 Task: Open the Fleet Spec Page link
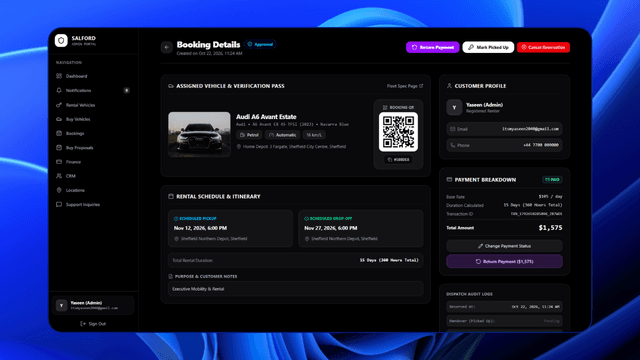click(x=405, y=86)
